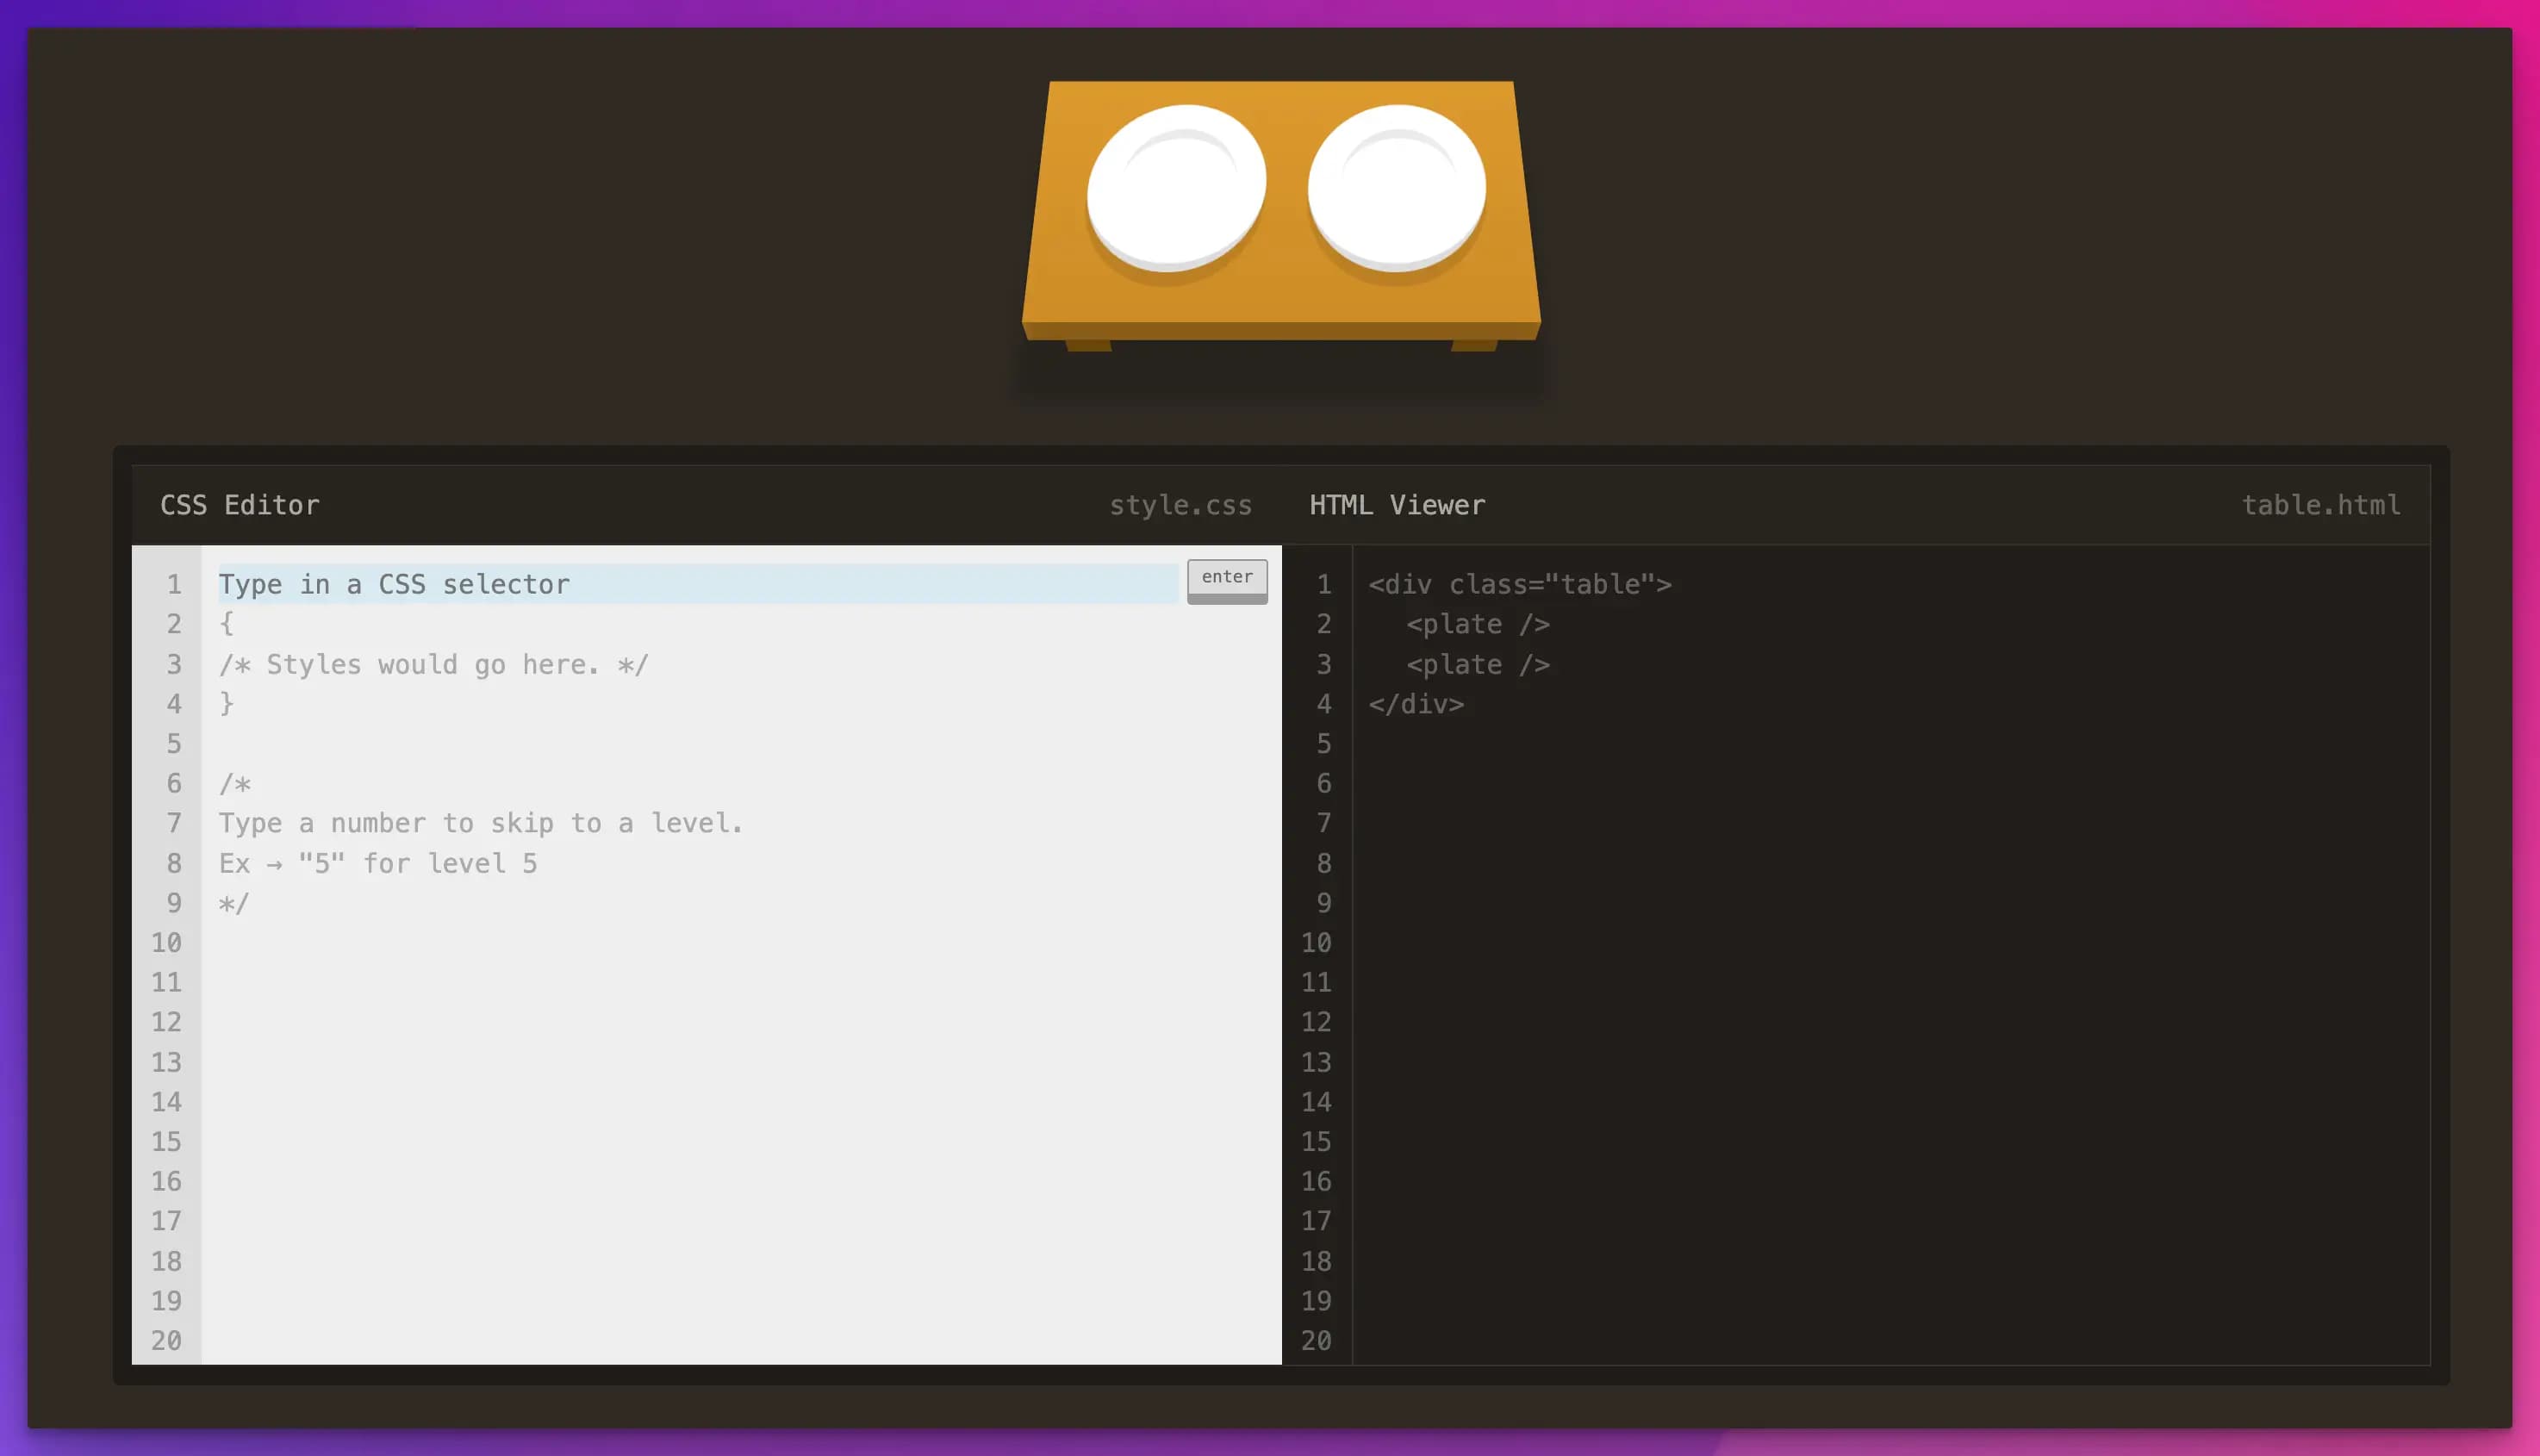Click the right plate on the table
This screenshot has height=1456, width=2540.
(x=1397, y=188)
